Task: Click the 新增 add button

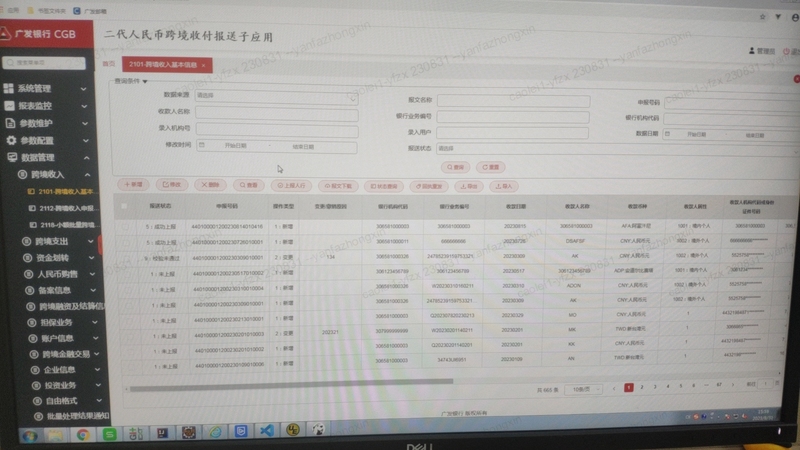Action: [x=133, y=184]
